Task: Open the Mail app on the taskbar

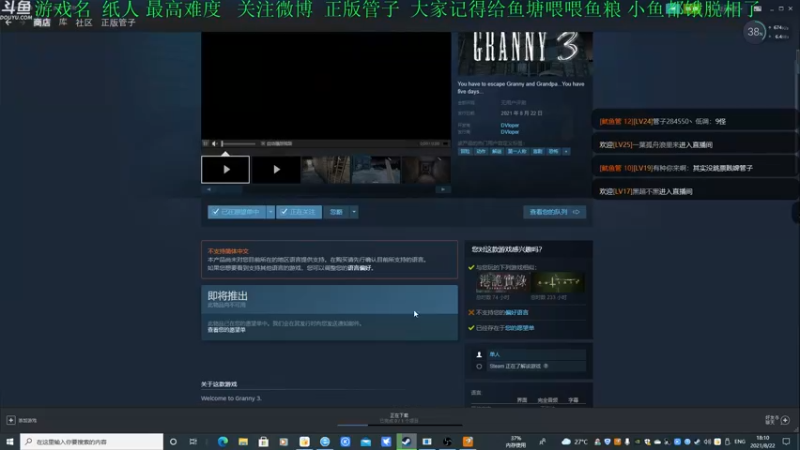Action: [366, 441]
